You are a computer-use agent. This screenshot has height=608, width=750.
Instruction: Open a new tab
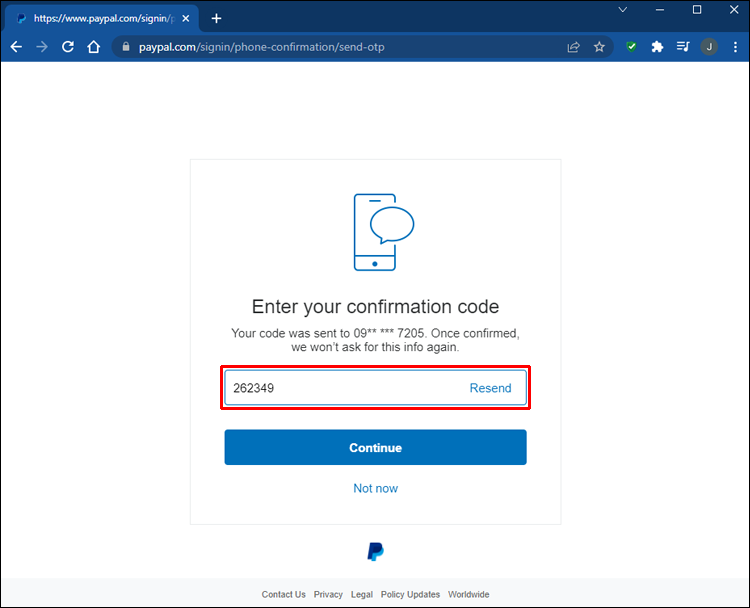pos(216,18)
